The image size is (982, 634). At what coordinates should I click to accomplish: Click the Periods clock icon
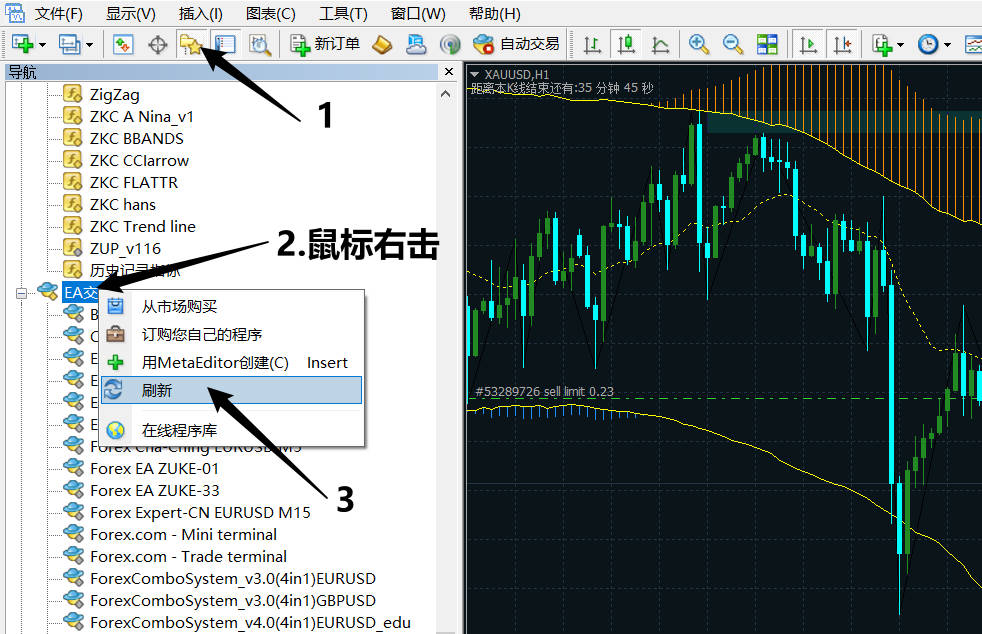928,44
